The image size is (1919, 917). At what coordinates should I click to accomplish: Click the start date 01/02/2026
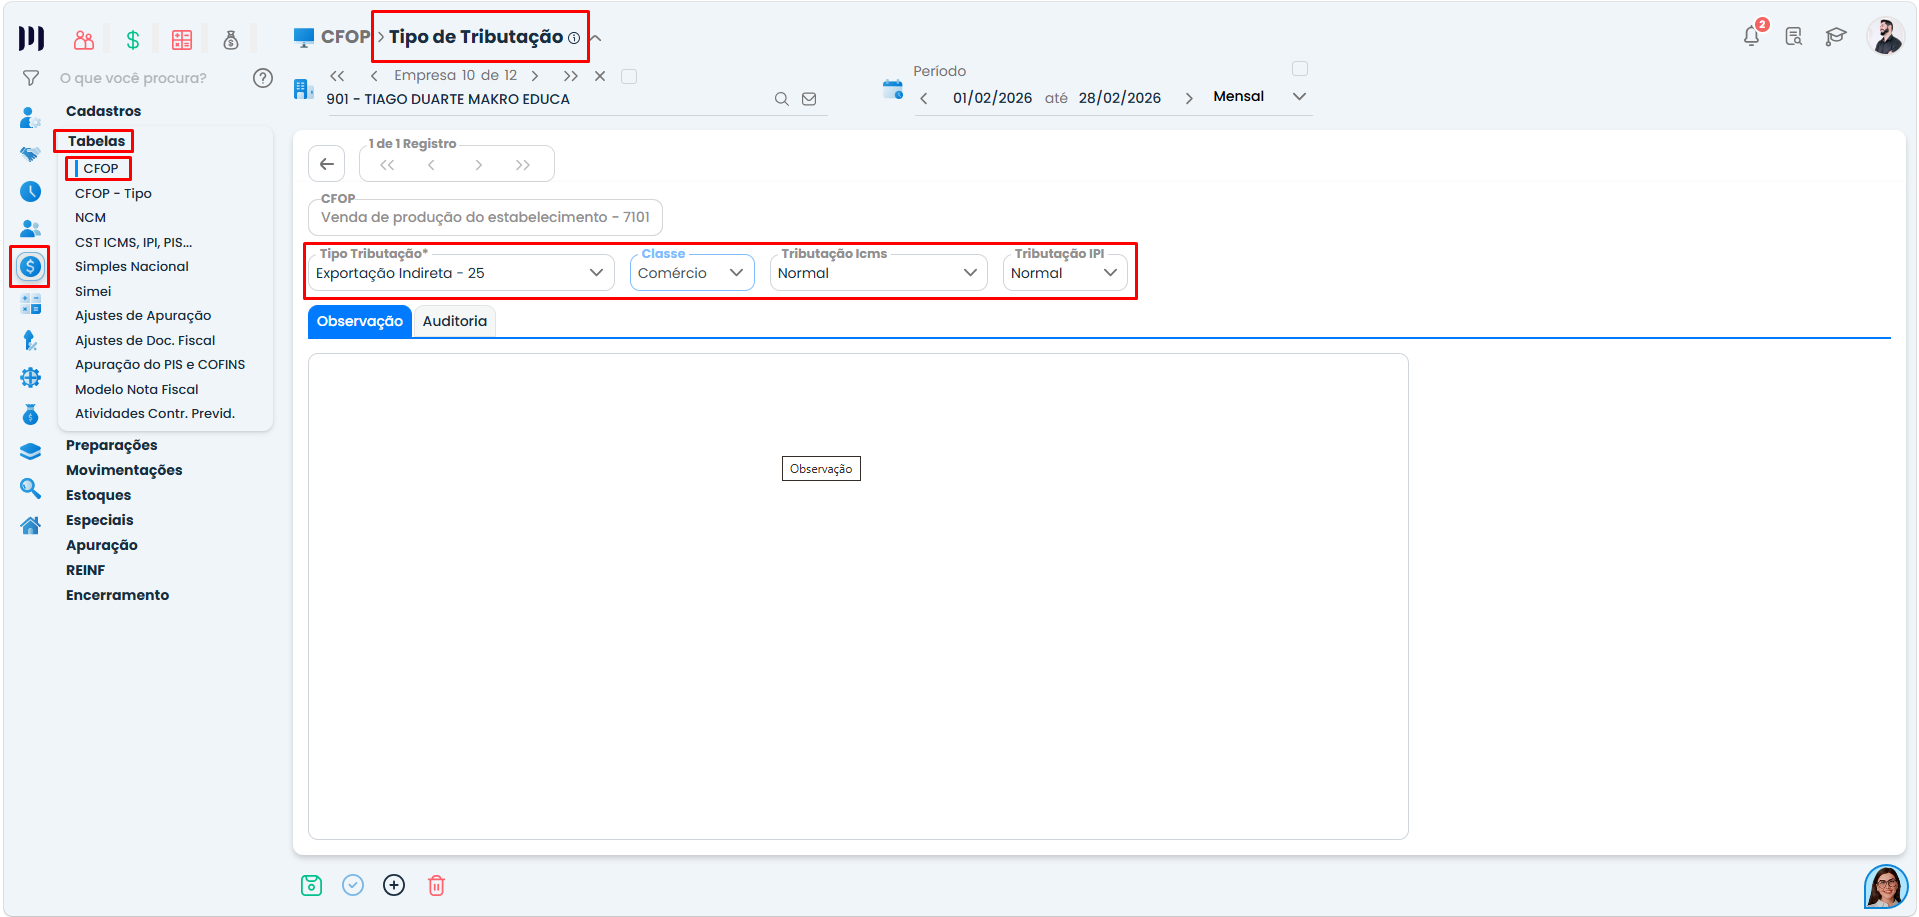992,98
